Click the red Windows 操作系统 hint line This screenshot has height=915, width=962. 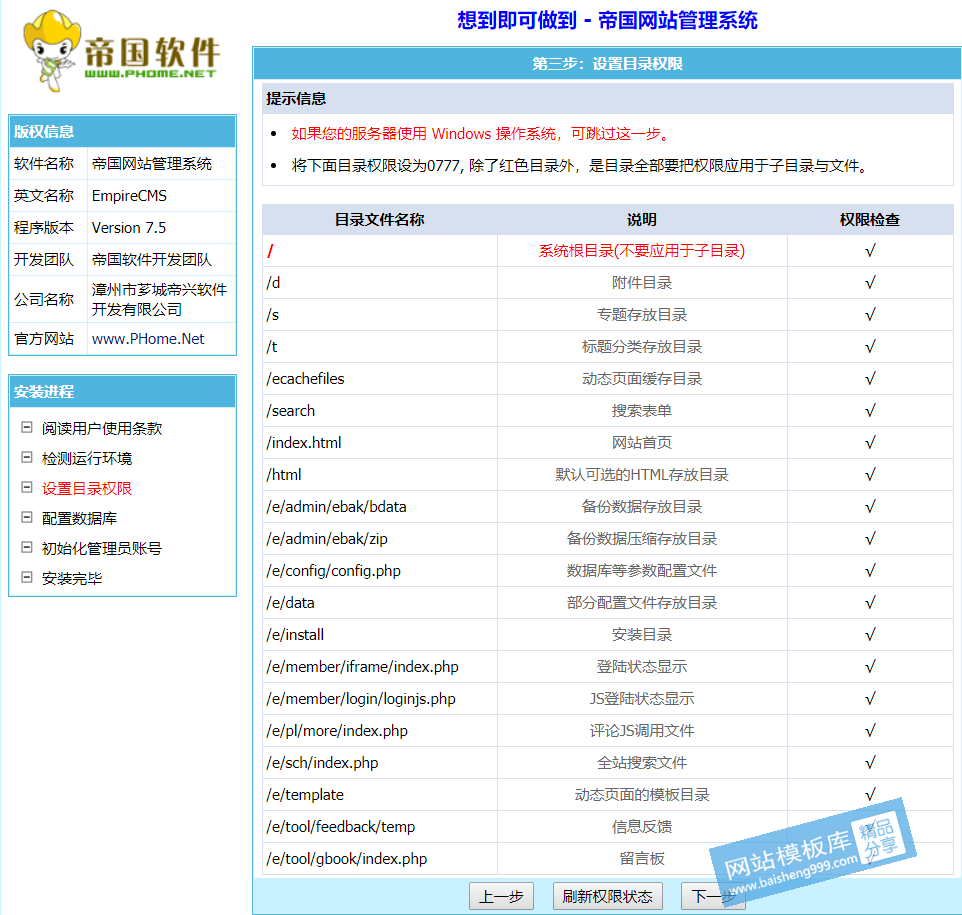point(481,134)
